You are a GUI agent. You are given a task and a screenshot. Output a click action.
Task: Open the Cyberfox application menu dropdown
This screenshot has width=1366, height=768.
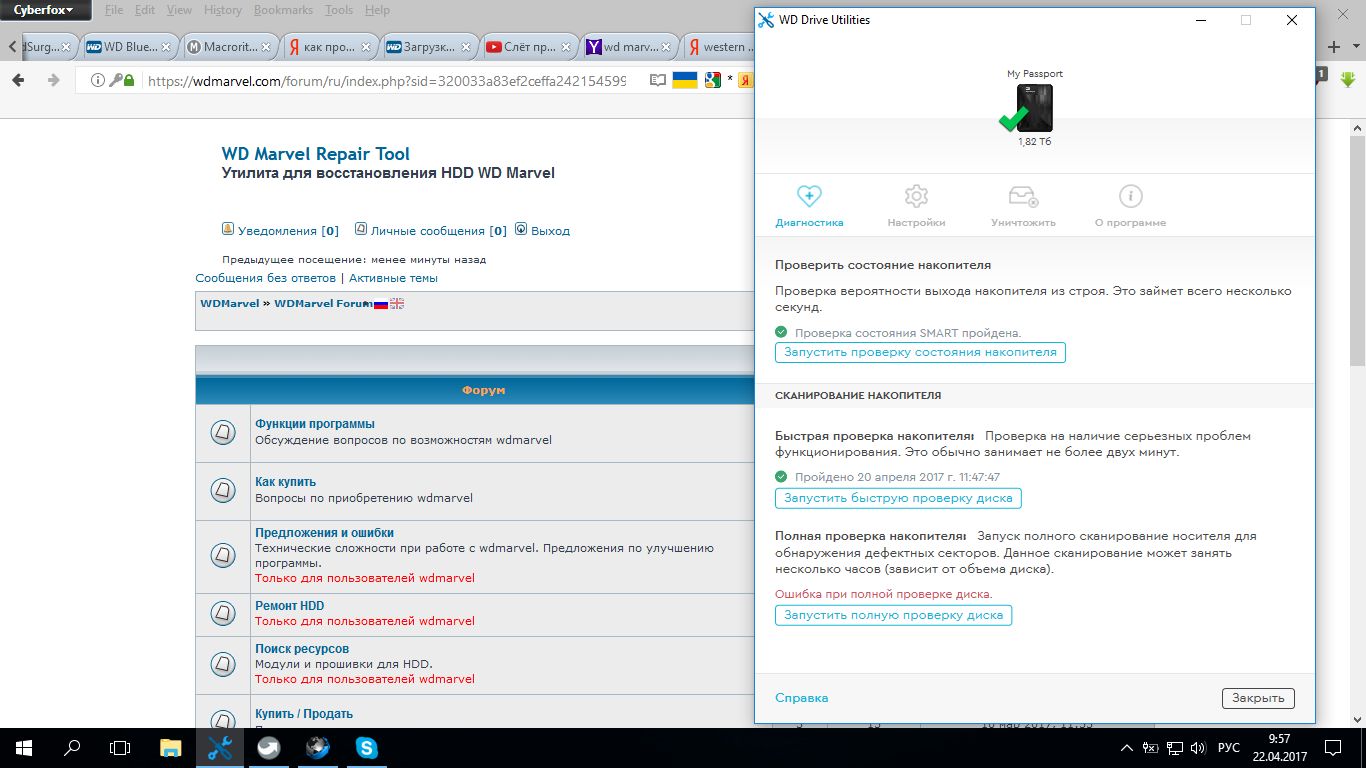46,10
